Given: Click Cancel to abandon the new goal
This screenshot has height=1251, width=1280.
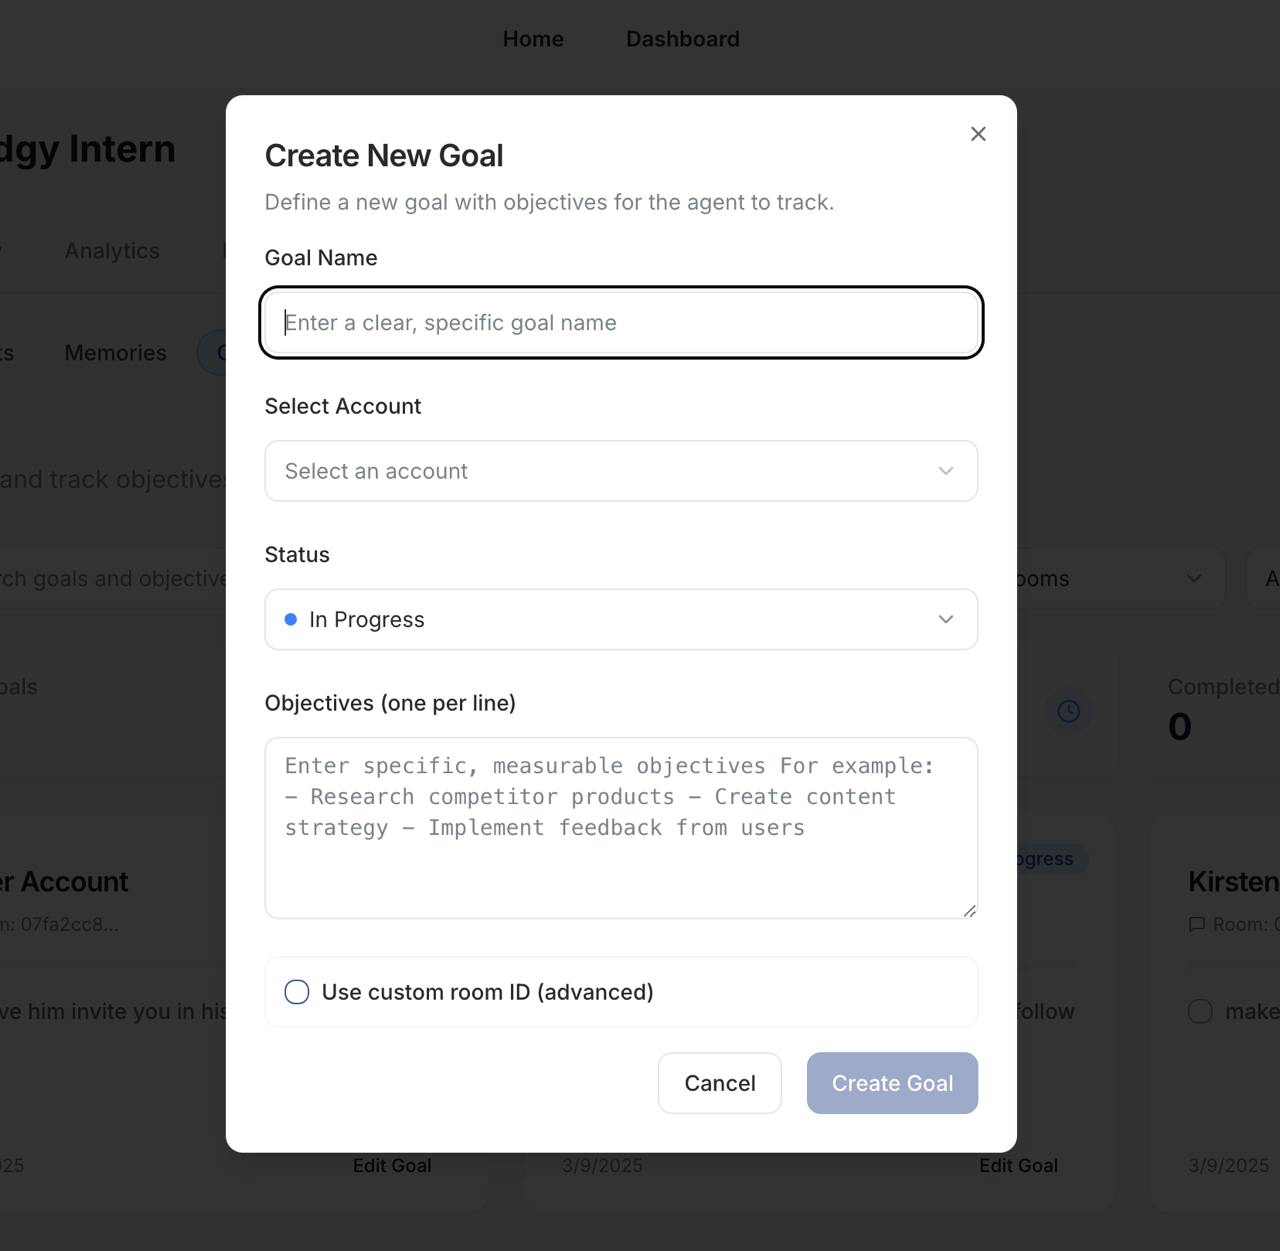Looking at the screenshot, I should pos(719,1083).
